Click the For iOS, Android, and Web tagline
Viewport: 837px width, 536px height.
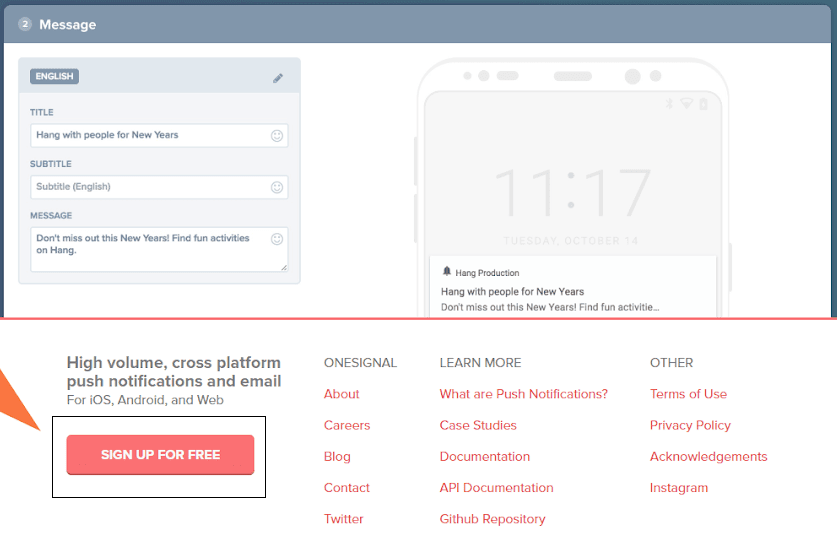pos(145,400)
